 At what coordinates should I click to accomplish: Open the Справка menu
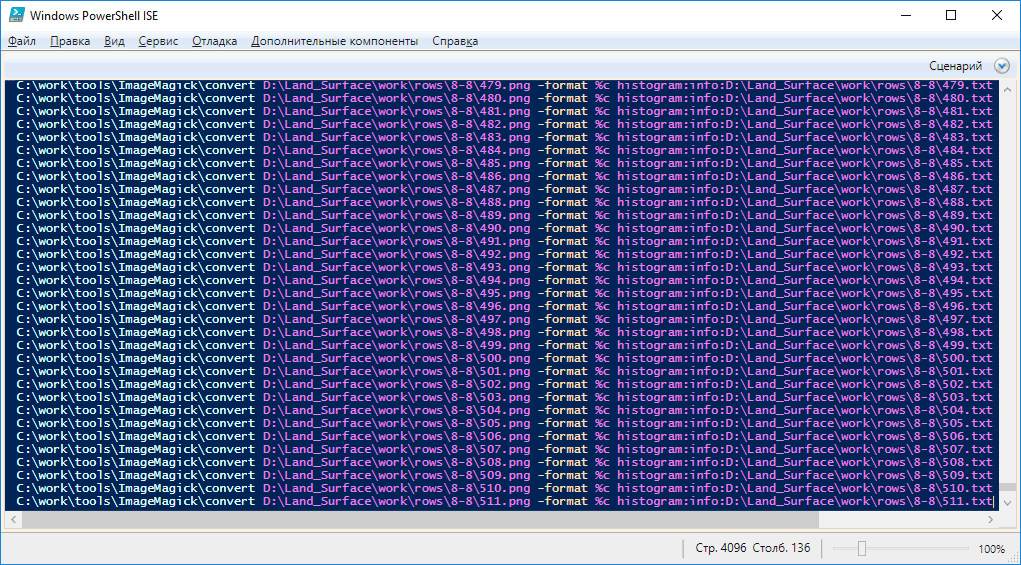tap(455, 41)
